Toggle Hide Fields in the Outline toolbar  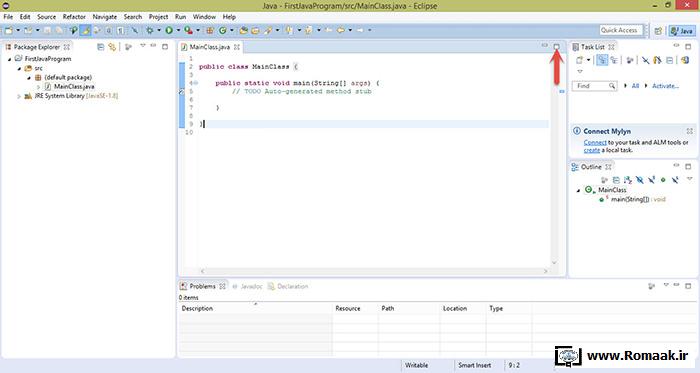[640, 180]
